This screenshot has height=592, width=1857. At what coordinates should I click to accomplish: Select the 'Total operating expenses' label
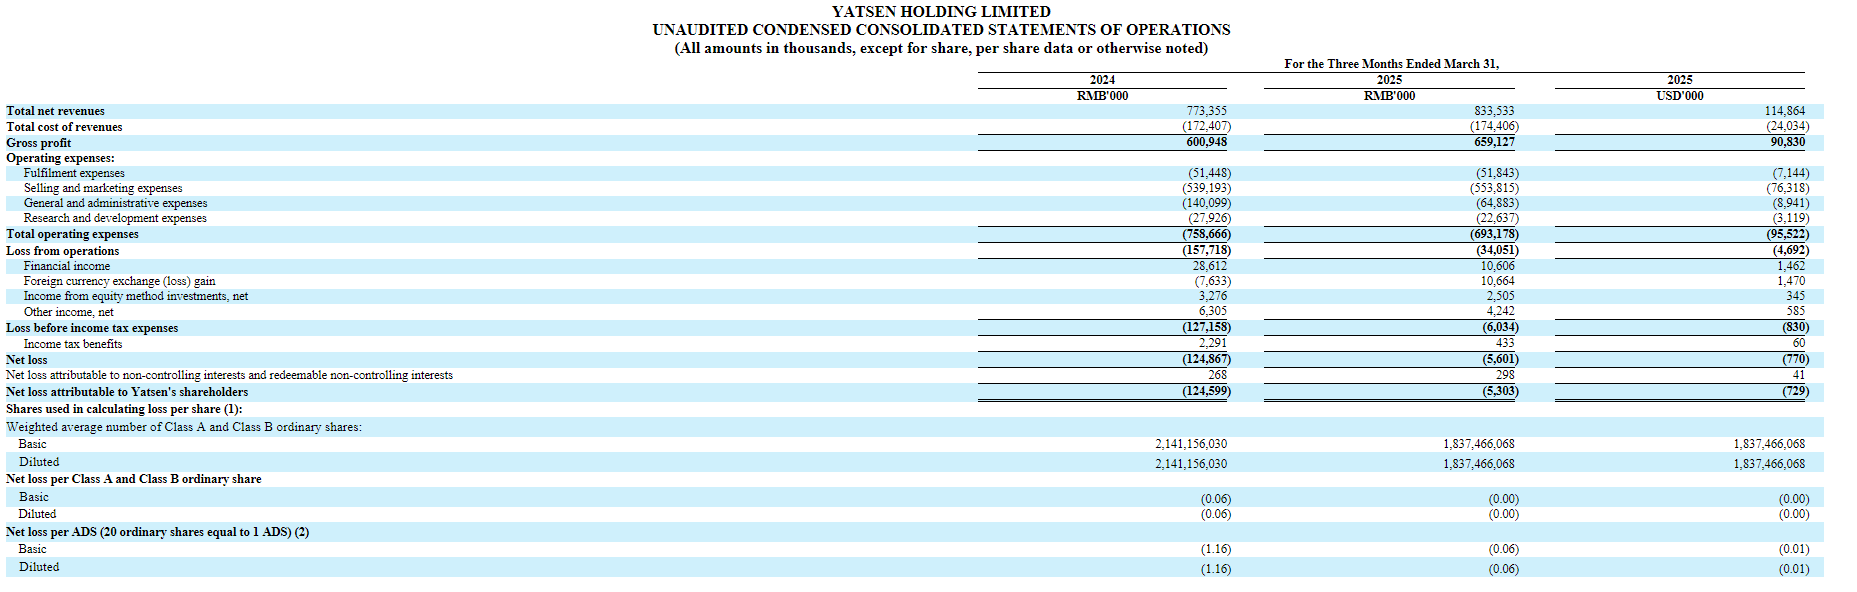coord(72,234)
